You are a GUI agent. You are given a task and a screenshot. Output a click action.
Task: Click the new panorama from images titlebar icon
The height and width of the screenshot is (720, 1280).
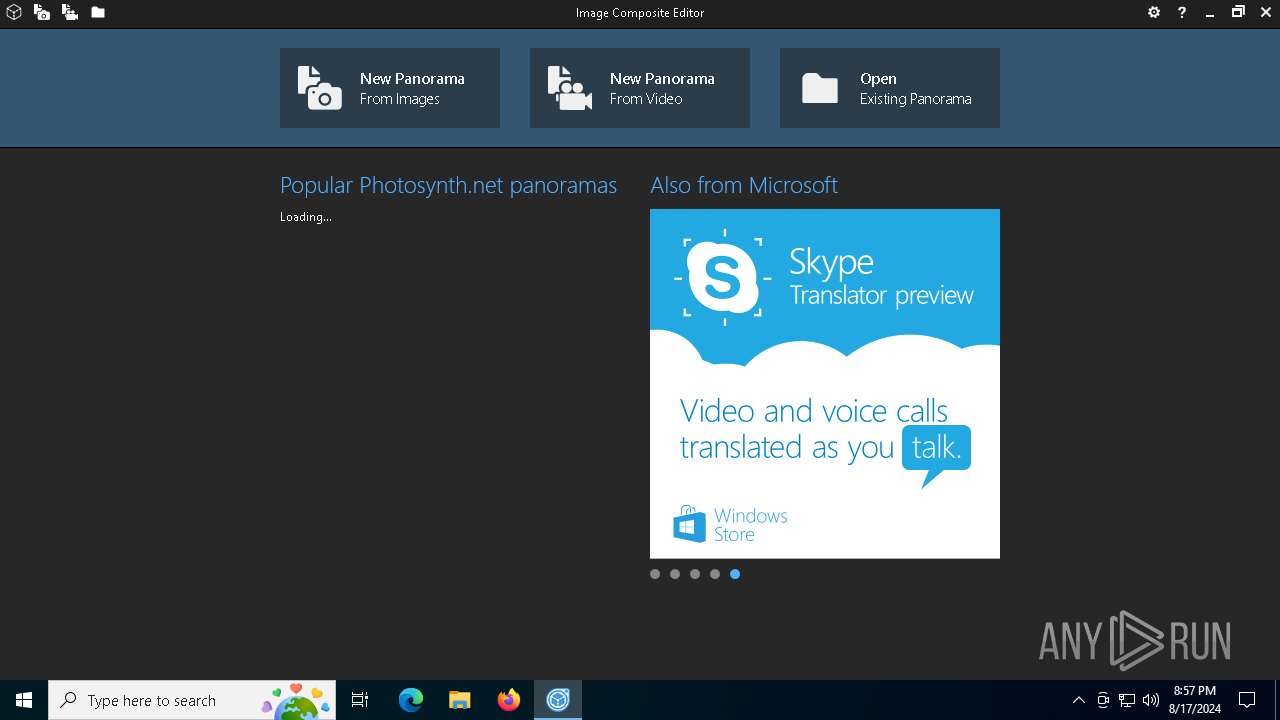[x=42, y=13]
